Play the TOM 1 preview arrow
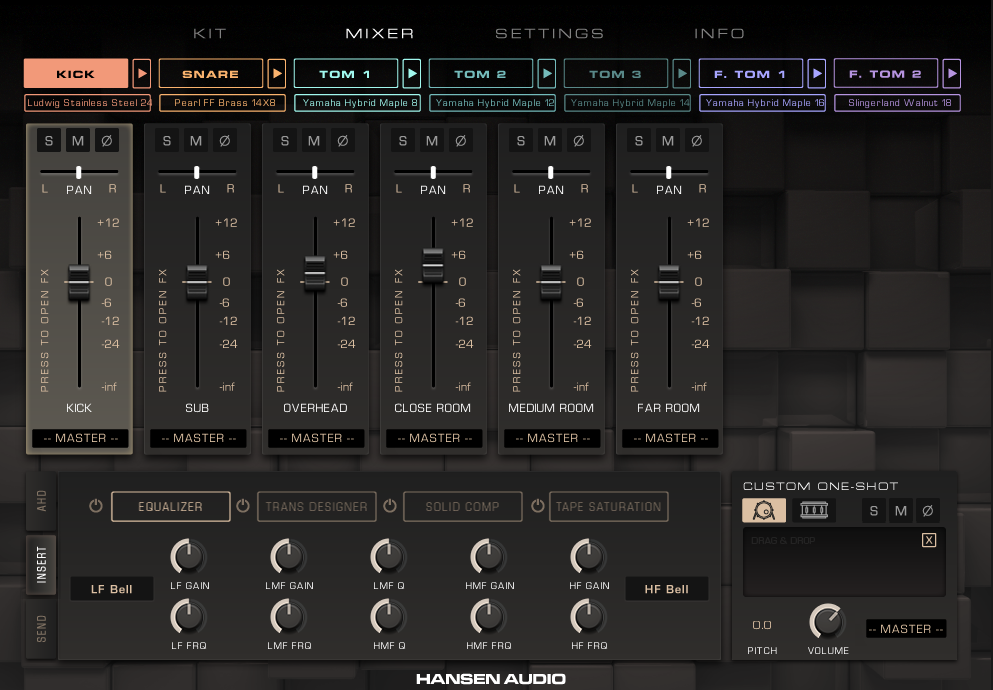The height and width of the screenshot is (690, 993). (412, 74)
